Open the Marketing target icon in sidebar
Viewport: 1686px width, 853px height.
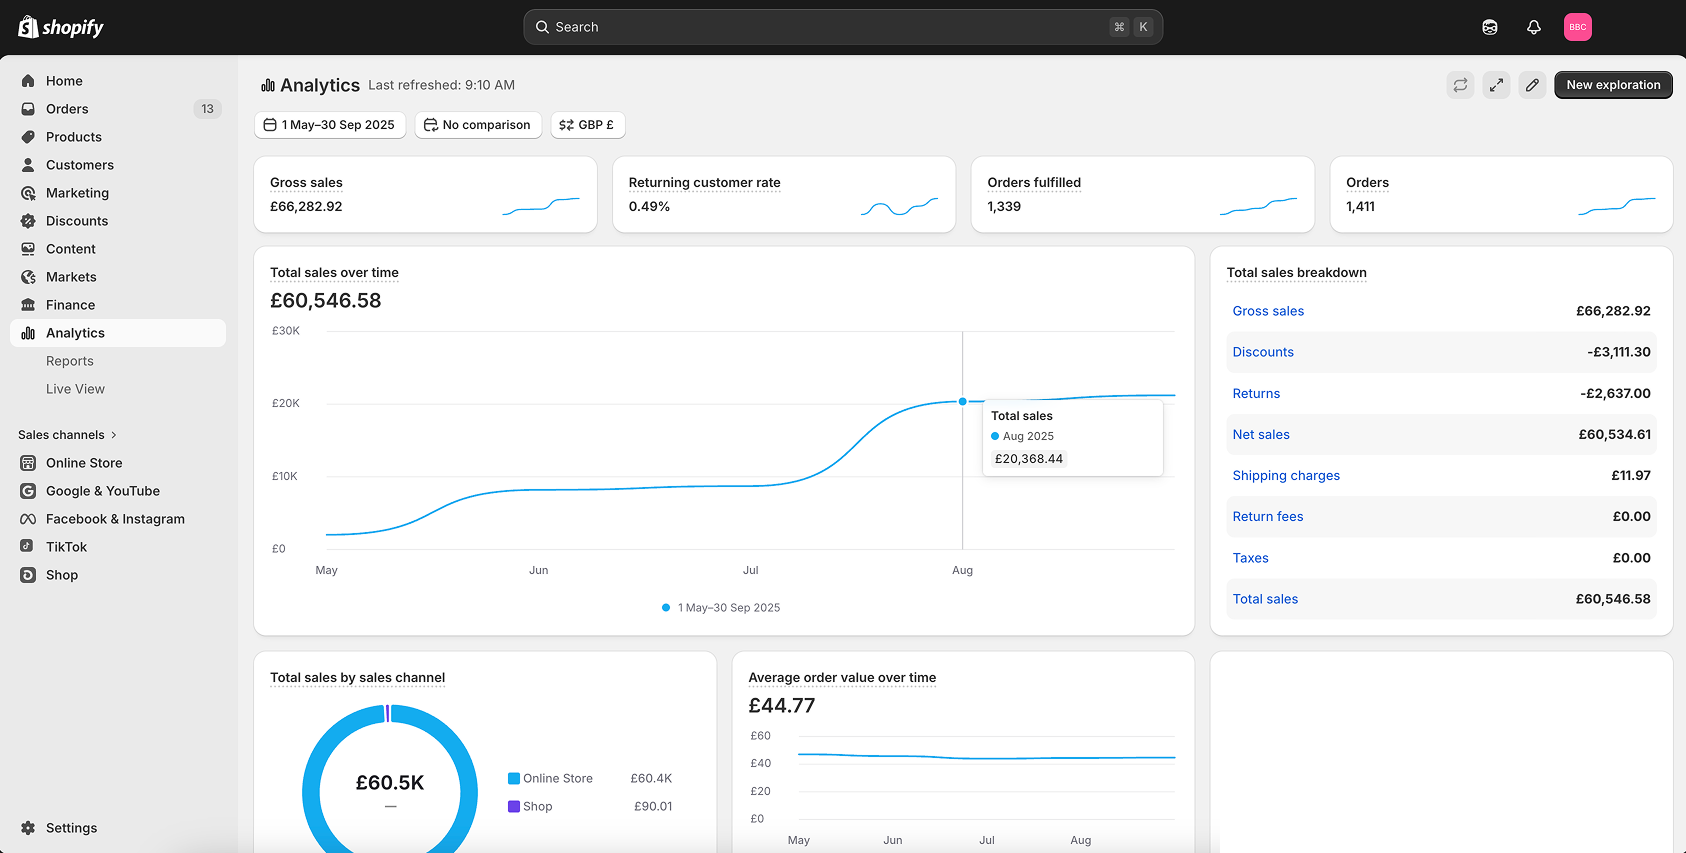[28, 193]
